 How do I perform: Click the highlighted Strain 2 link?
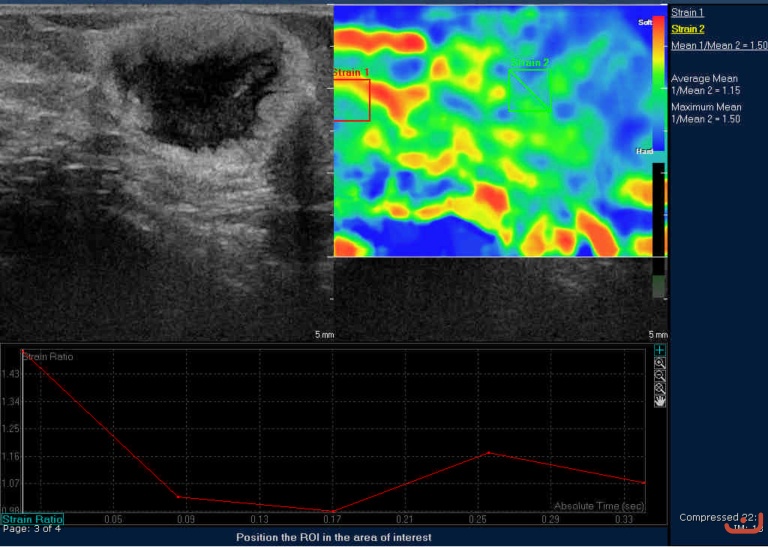point(687,29)
